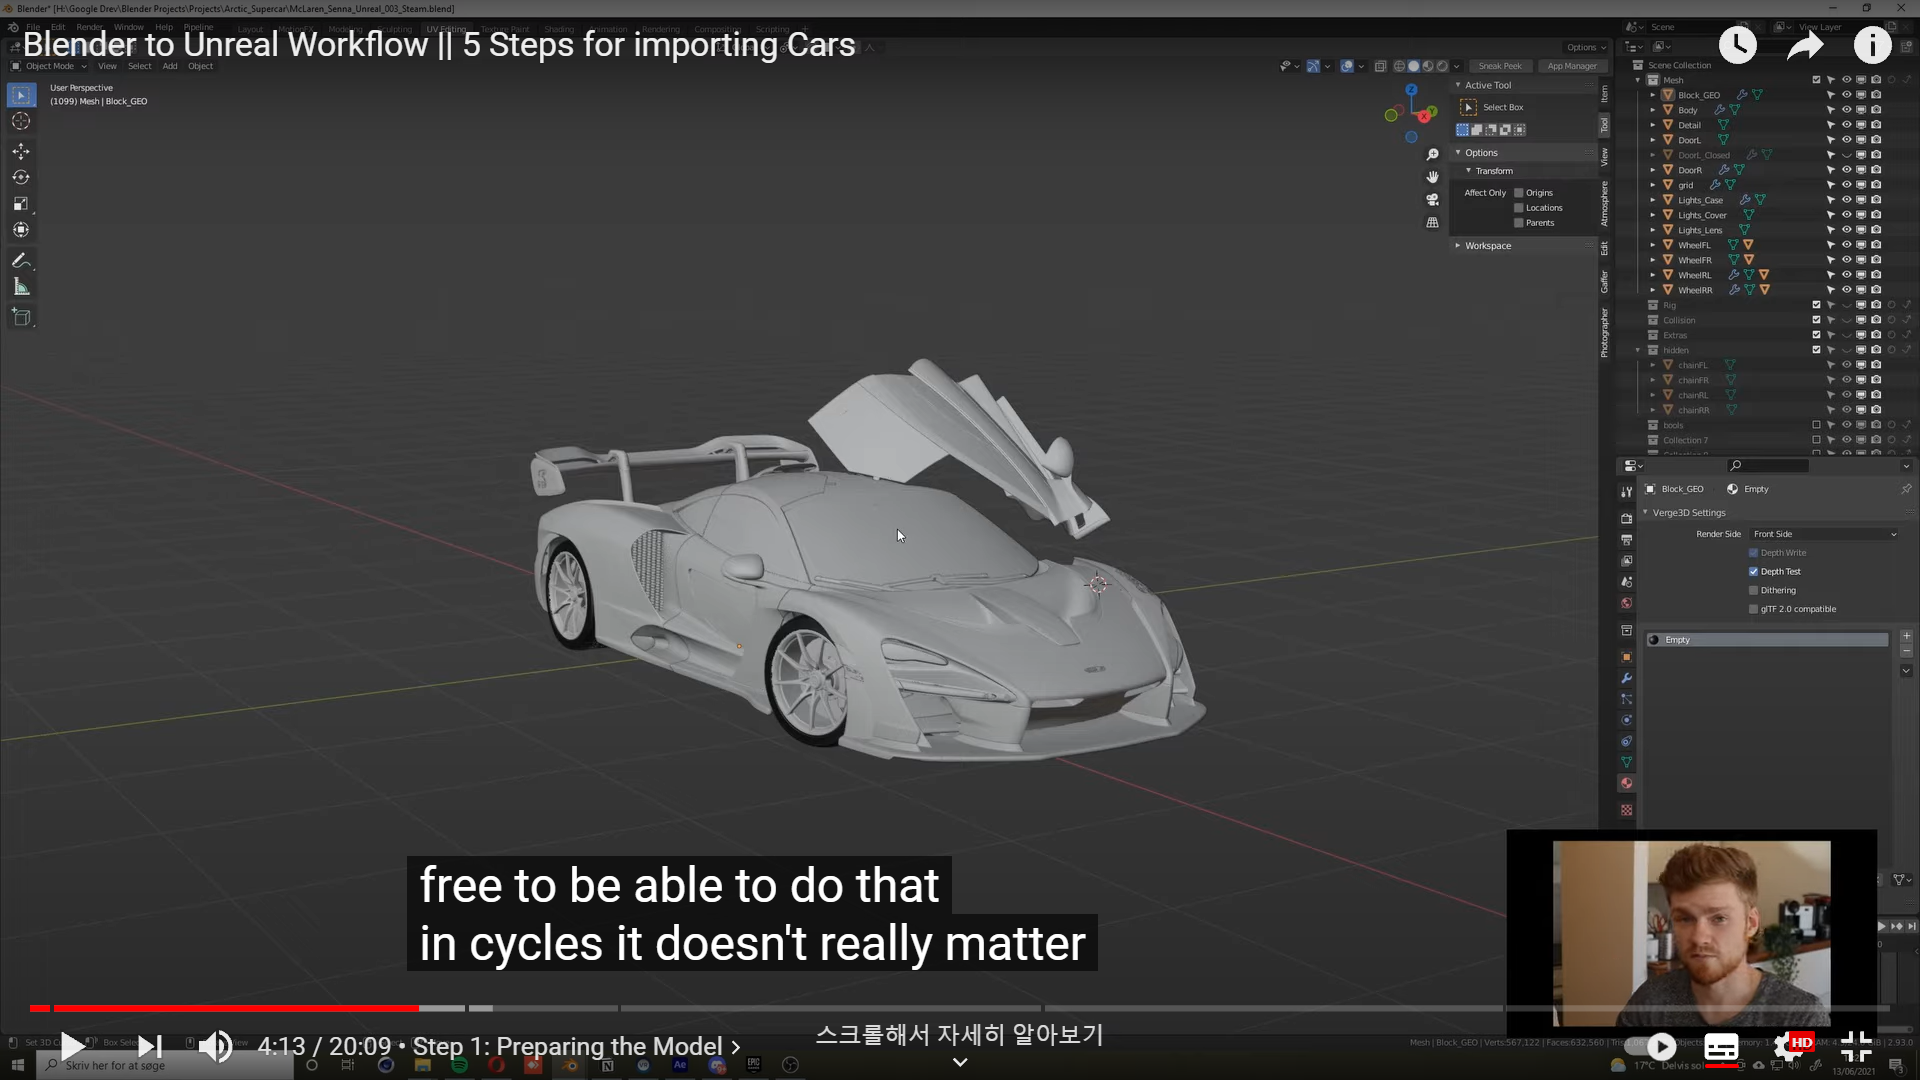Click the viewport zoom magnifier icon

1432,154
